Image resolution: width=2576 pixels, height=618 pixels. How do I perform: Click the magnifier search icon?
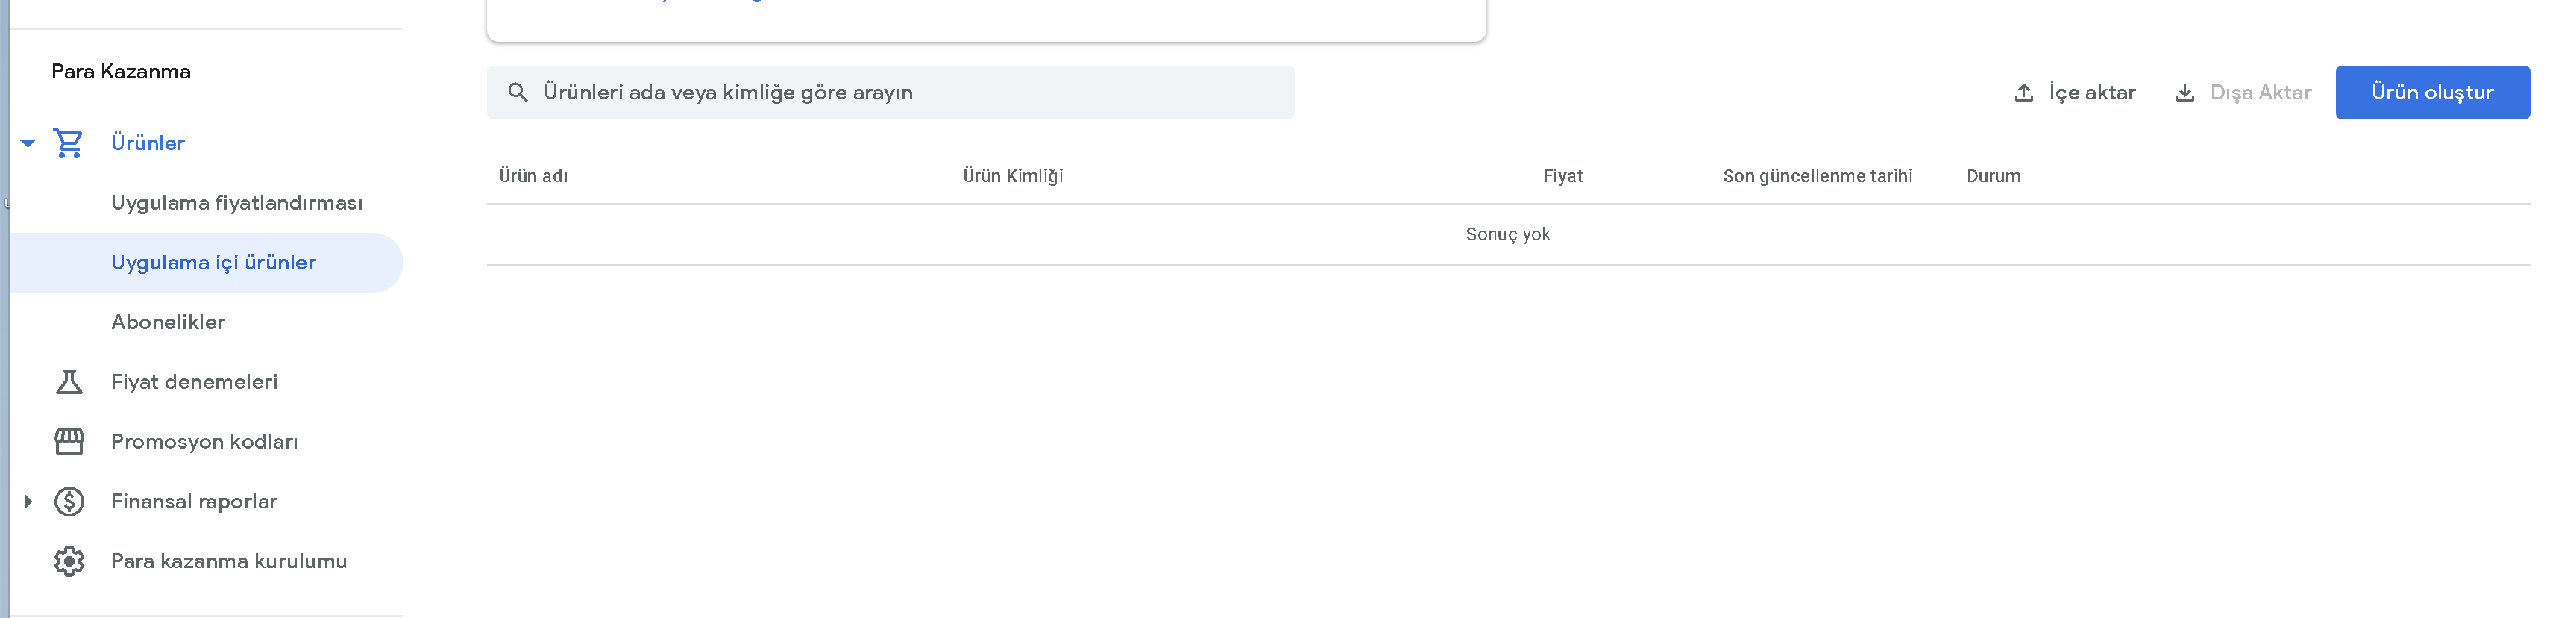click(517, 93)
